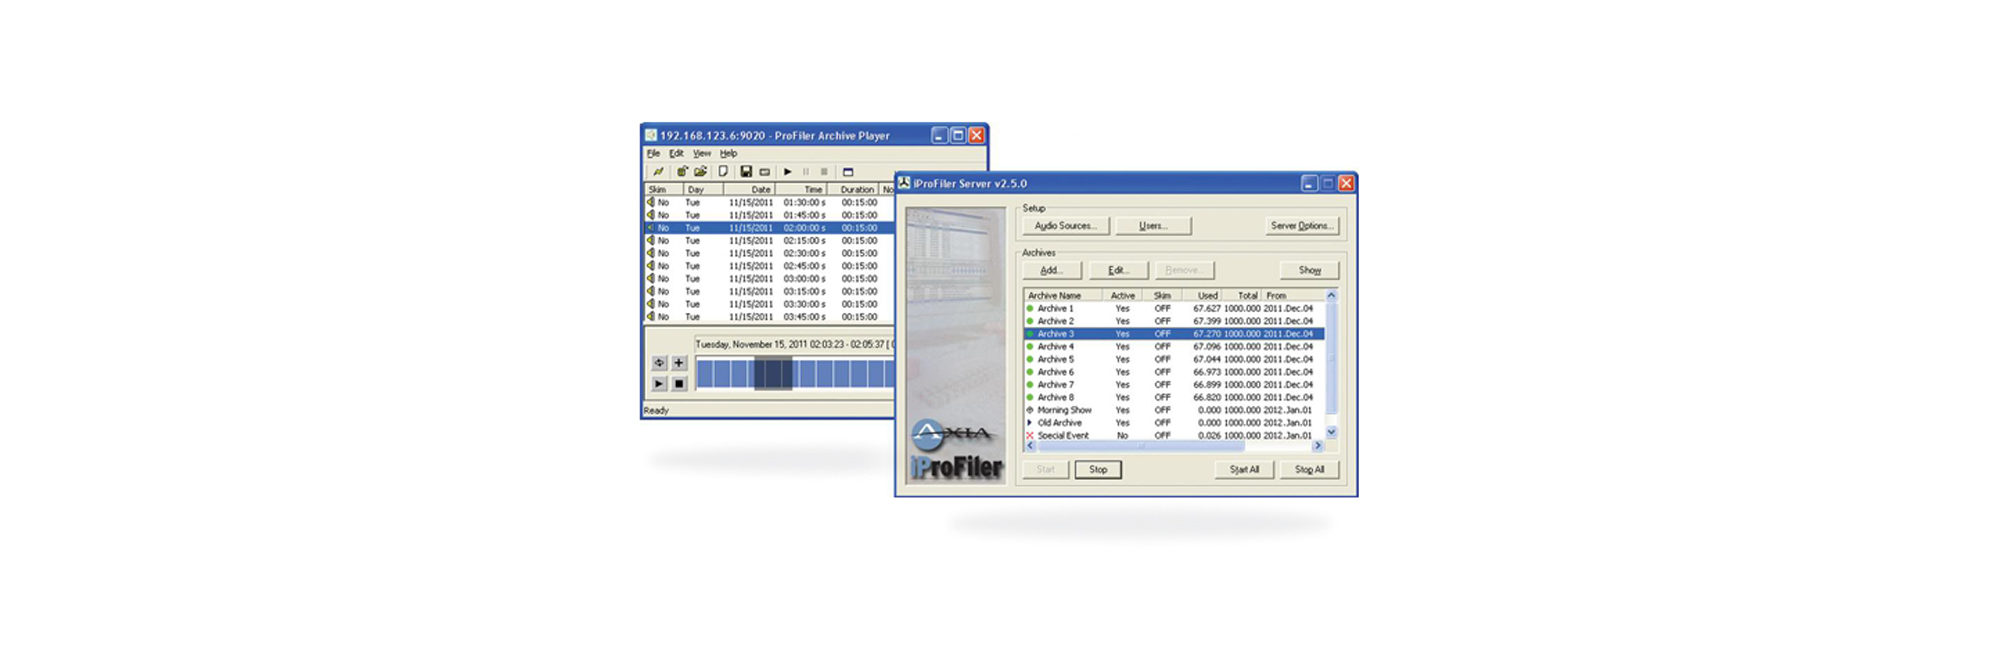Click the plus button beside the timeline
Viewport: 2000px width, 650px height.
point(679,363)
